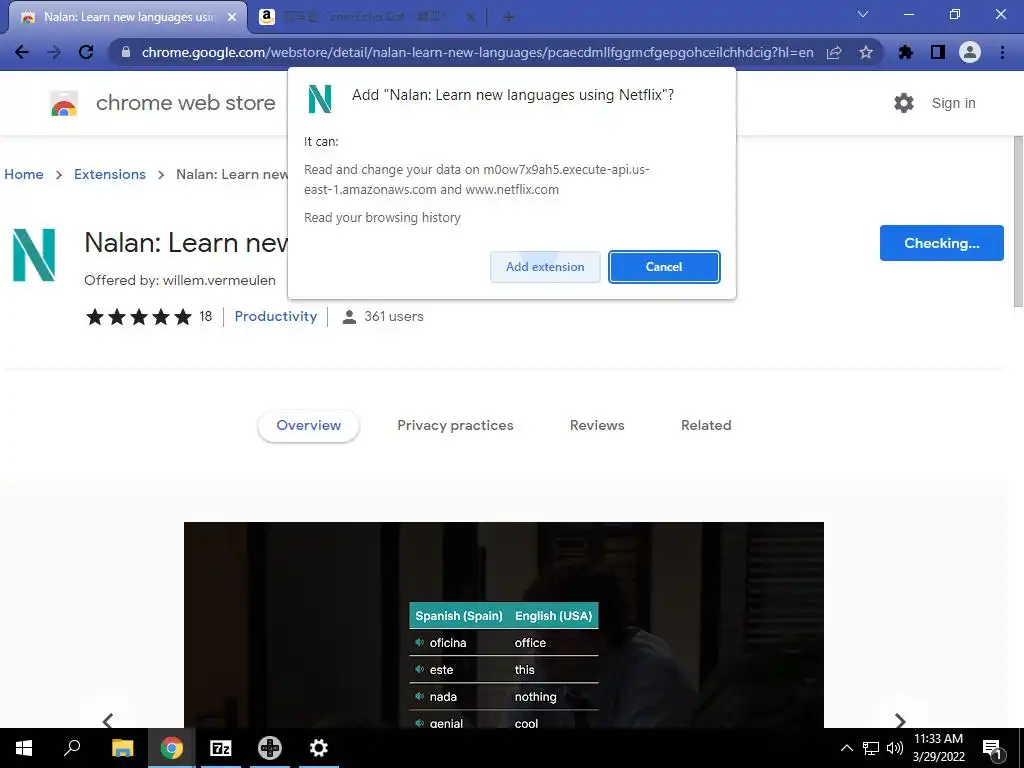Show previous screenshot with left arrow

coord(108,720)
